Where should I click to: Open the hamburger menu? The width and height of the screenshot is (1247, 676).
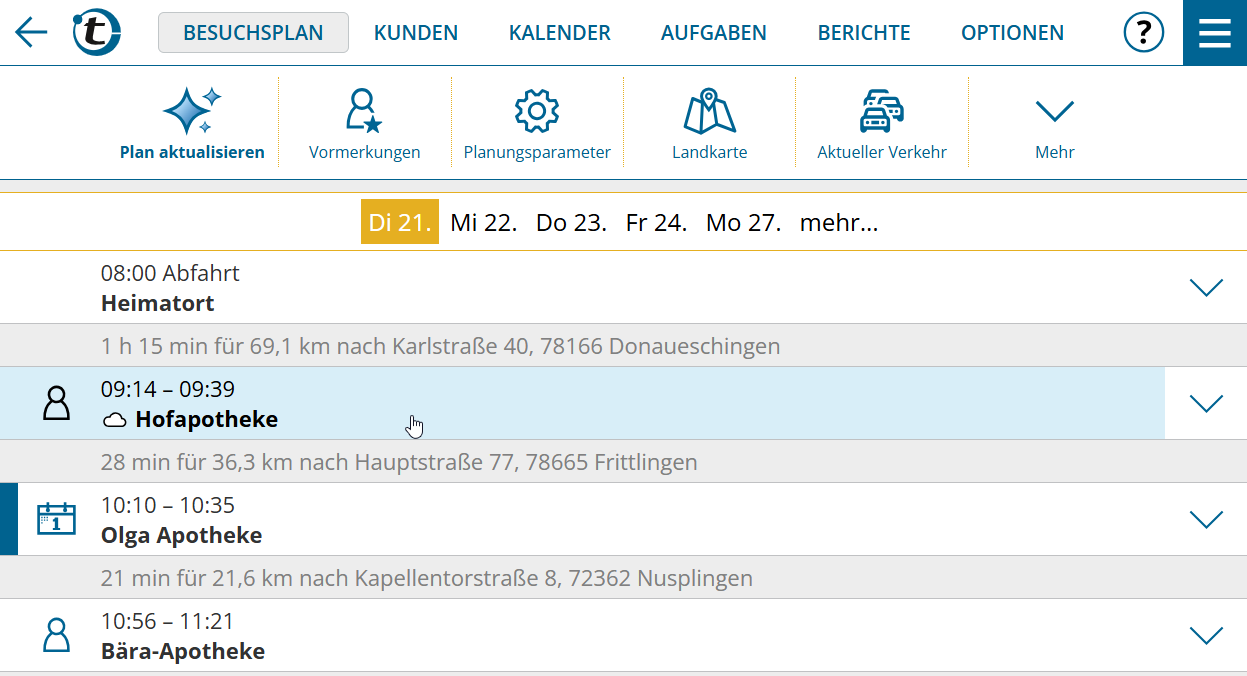pos(1214,33)
